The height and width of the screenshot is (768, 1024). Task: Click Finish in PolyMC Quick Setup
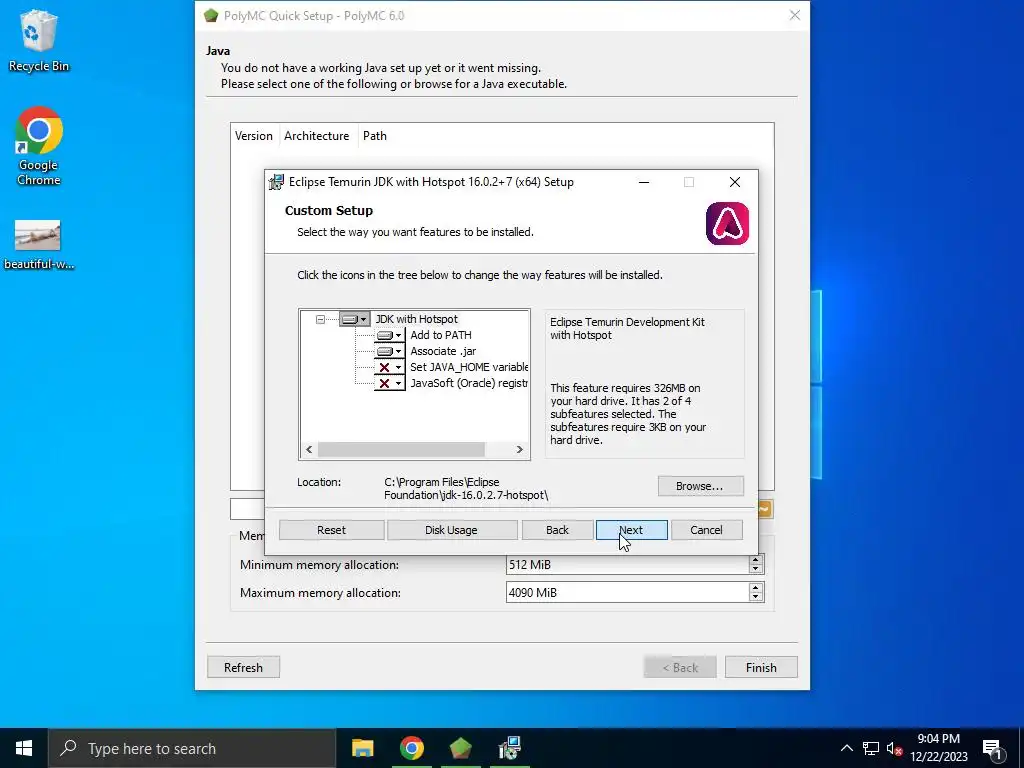pyautogui.click(x=761, y=667)
